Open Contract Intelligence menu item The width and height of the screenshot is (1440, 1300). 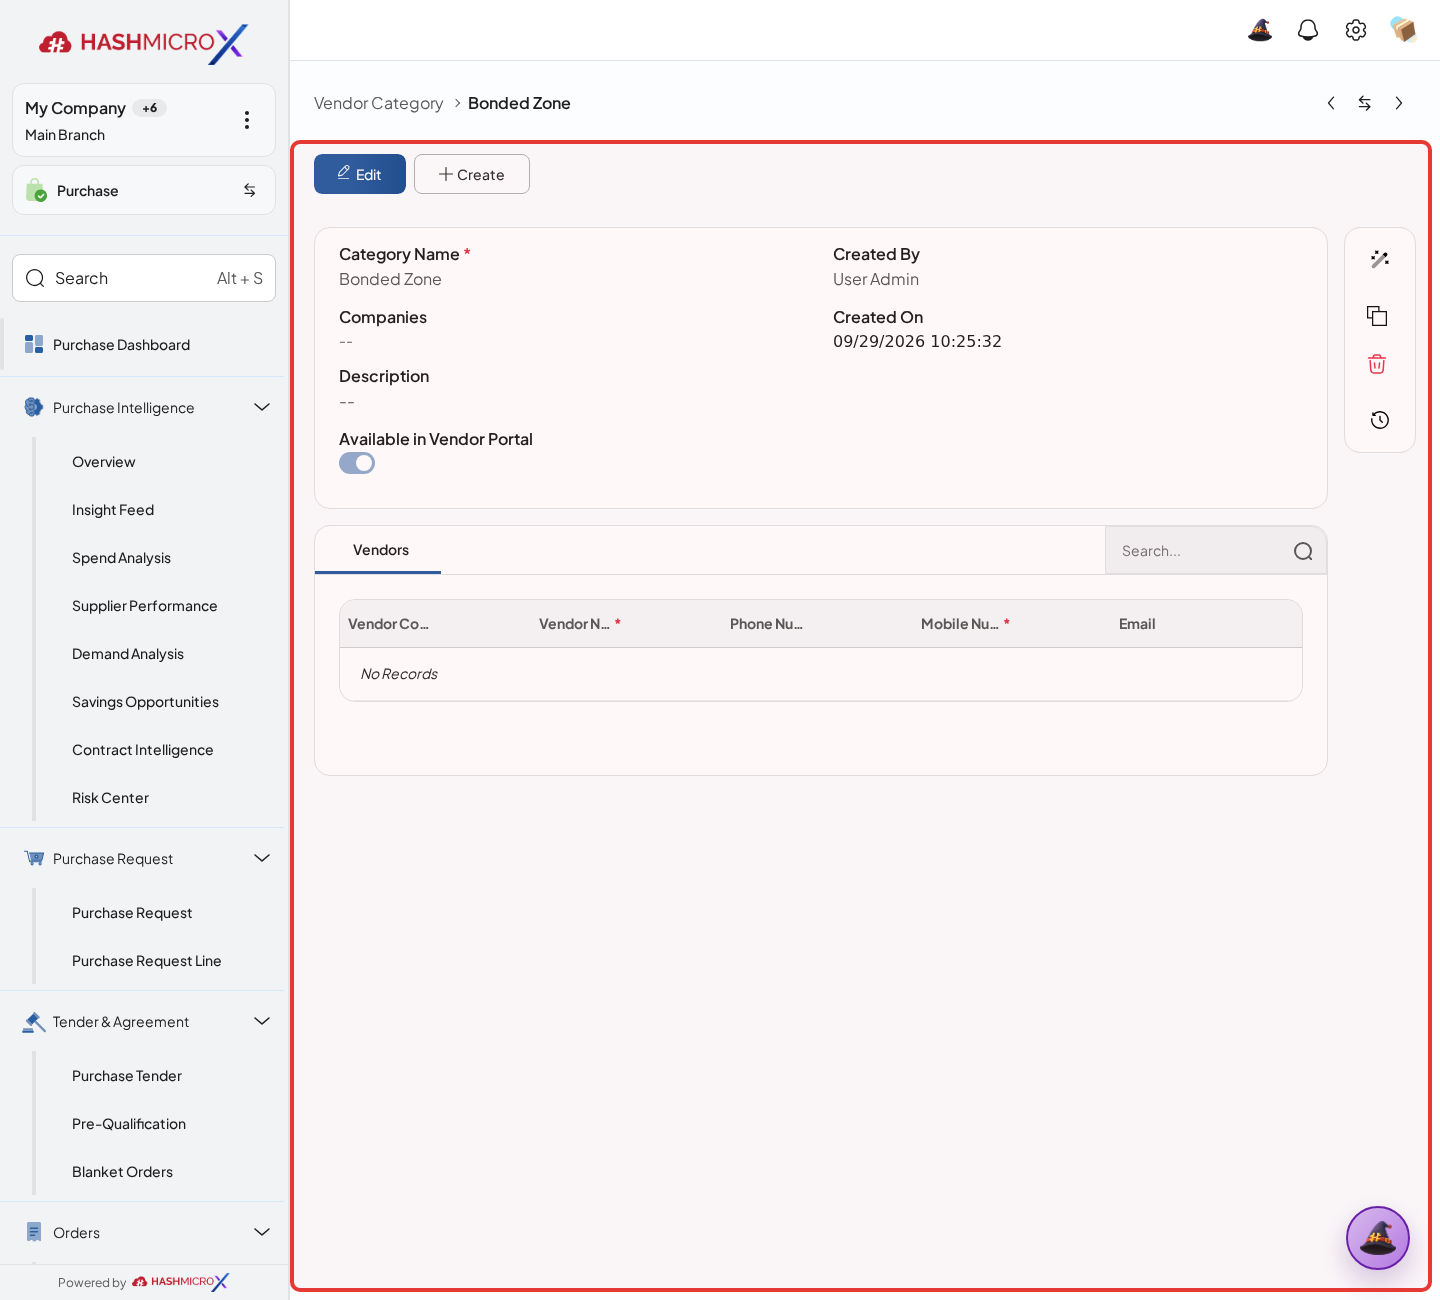(x=143, y=750)
